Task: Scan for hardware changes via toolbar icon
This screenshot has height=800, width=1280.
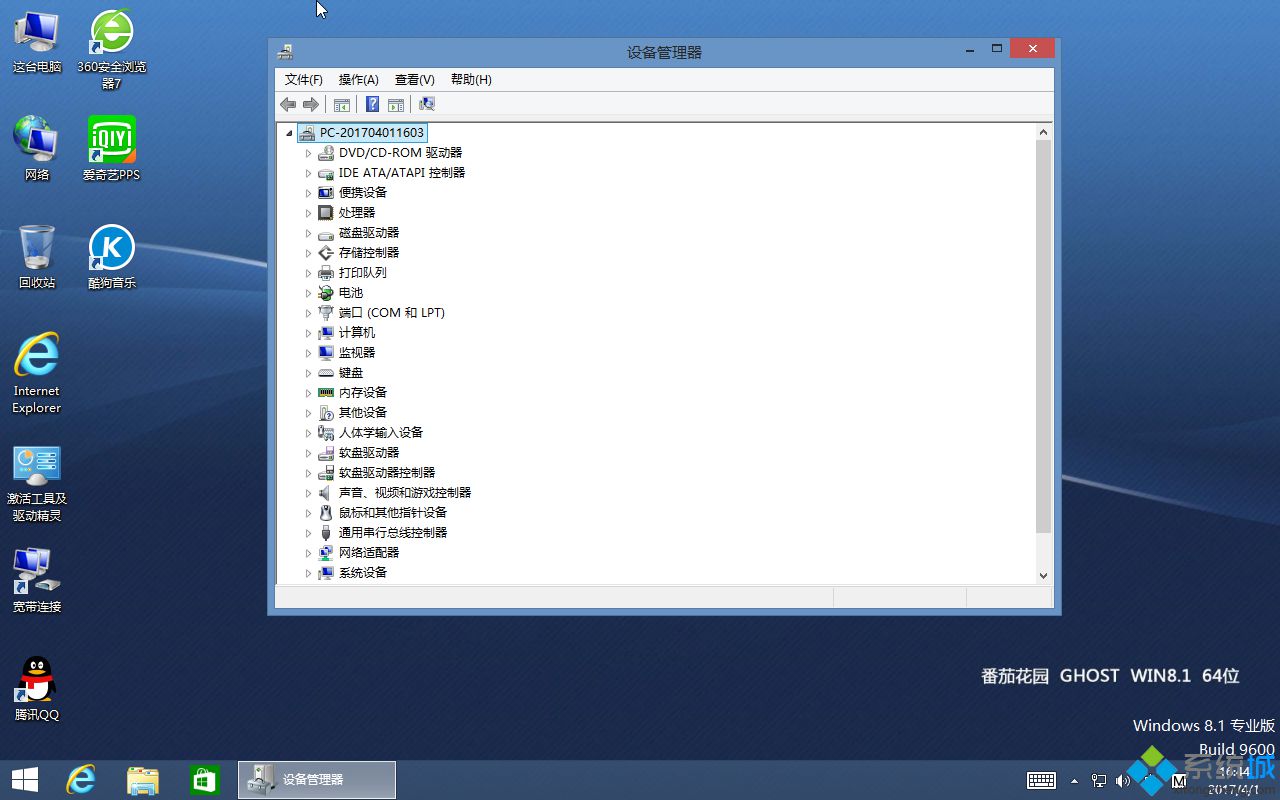Action: click(427, 104)
